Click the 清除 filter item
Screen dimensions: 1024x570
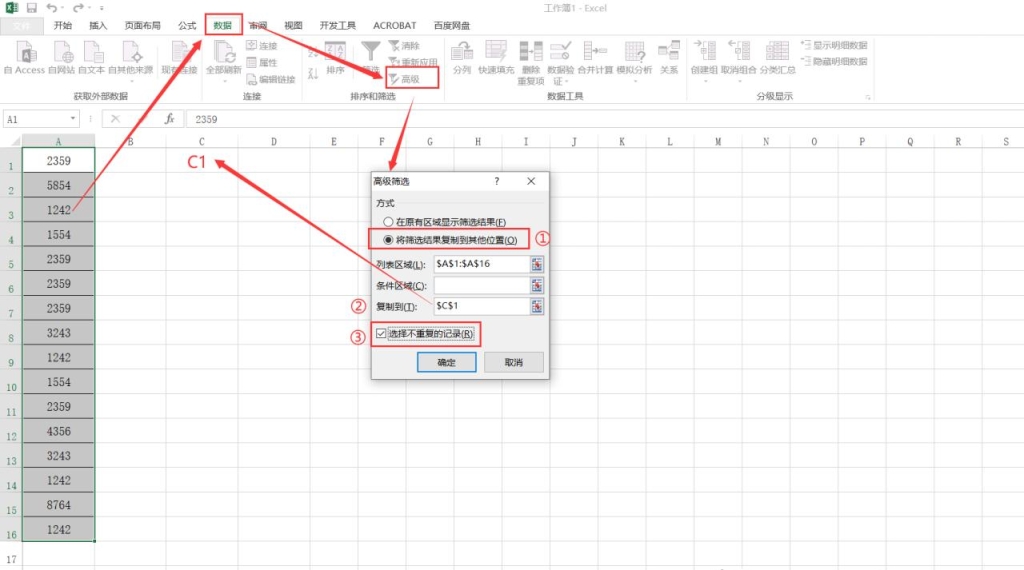(404, 46)
